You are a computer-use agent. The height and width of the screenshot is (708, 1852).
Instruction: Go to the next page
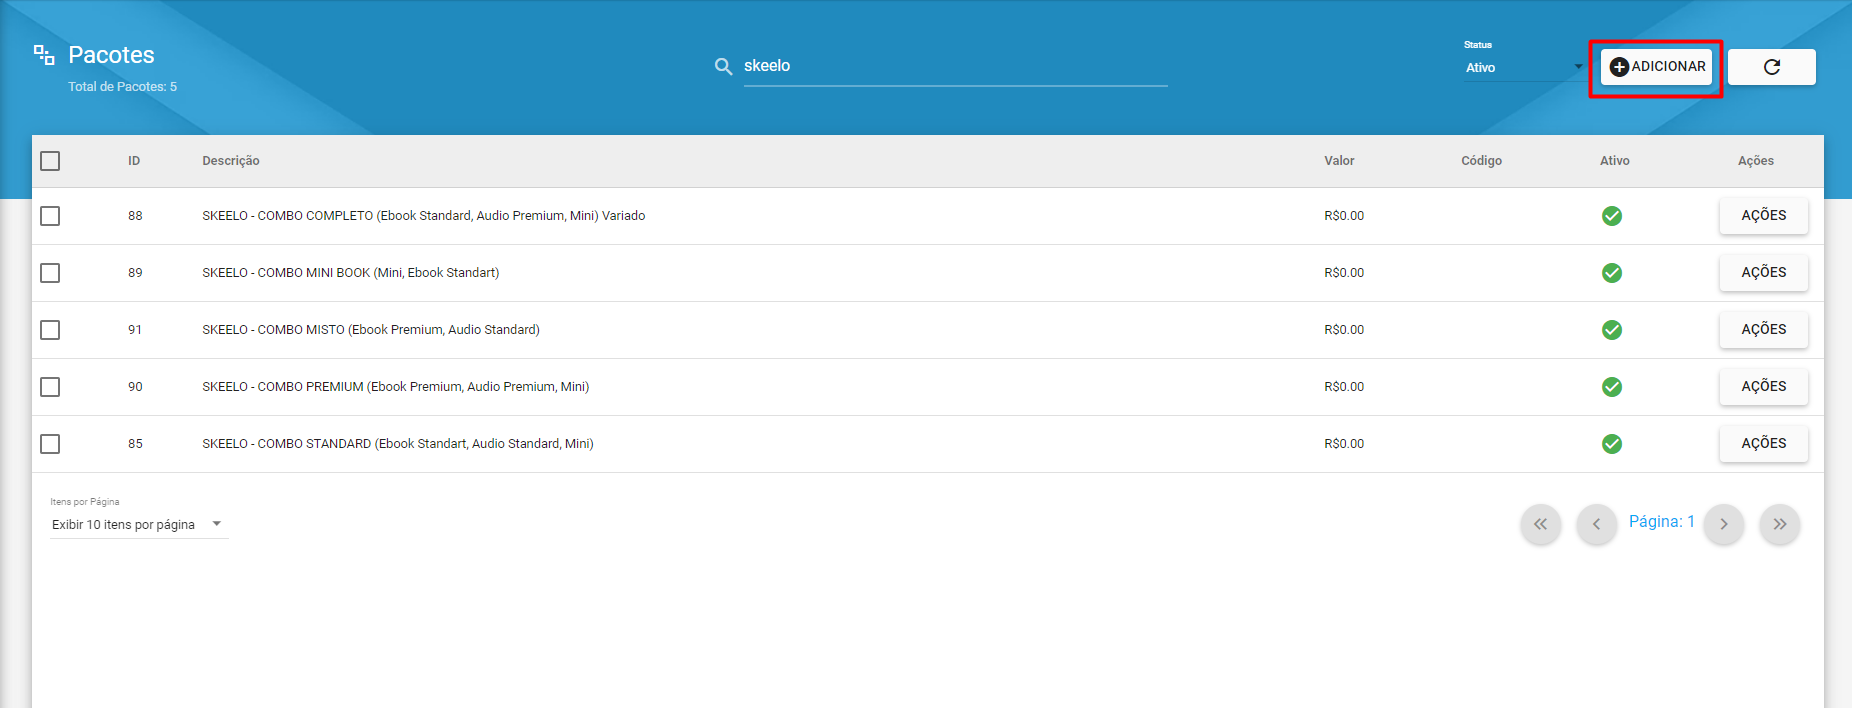pyautogui.click(x=1723, y=524)
